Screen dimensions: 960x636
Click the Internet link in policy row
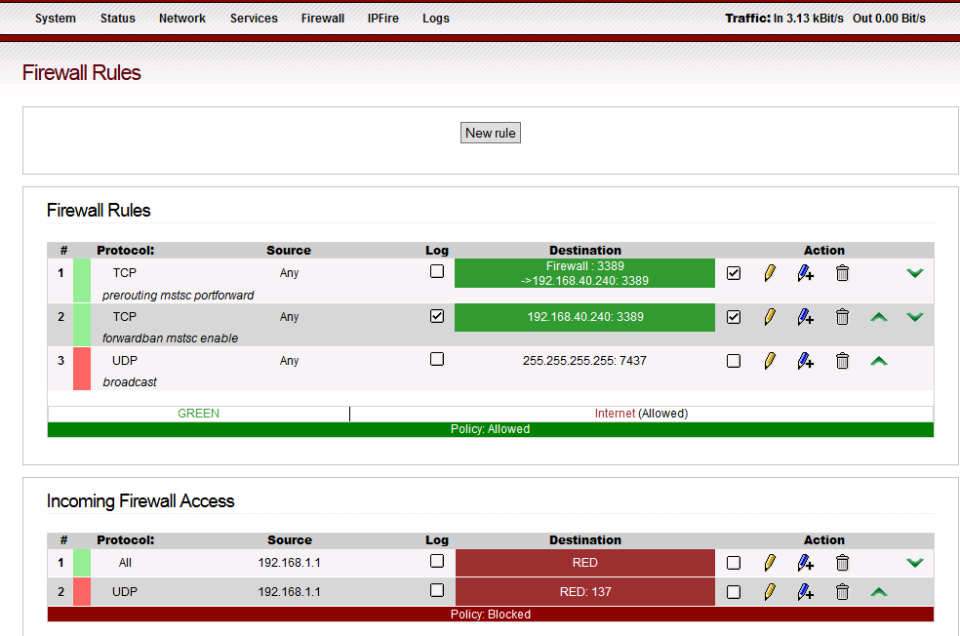pyautogui.click(x=614, y=413)
